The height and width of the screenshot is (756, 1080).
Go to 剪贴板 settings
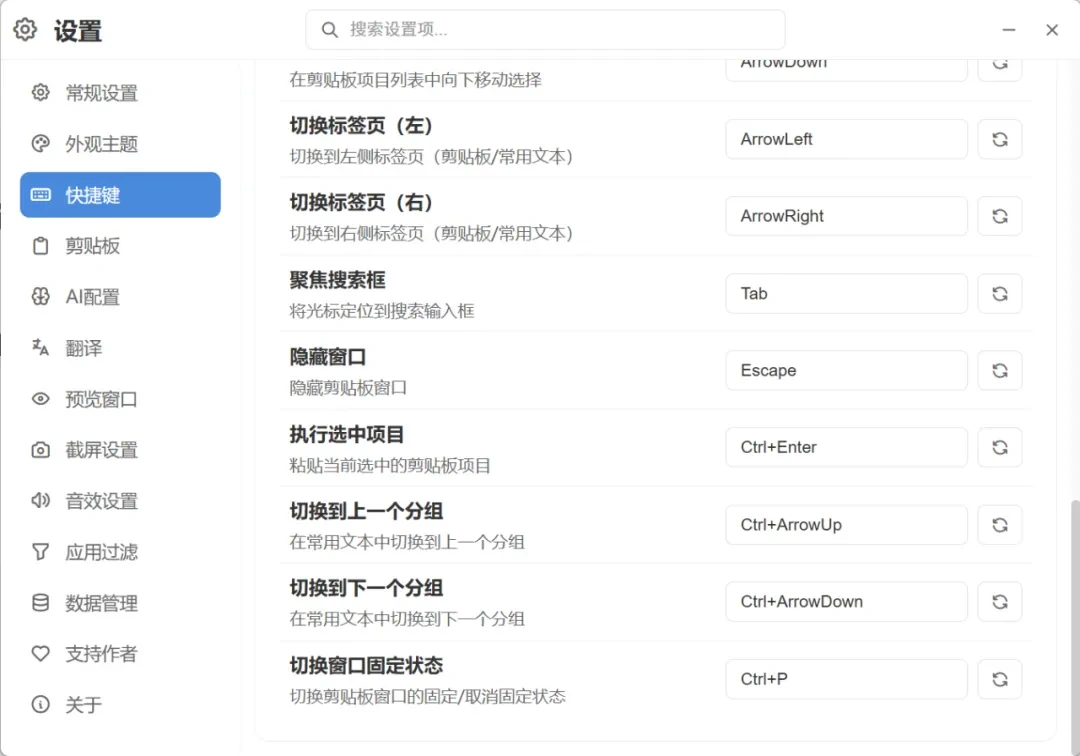coord(120,246)
